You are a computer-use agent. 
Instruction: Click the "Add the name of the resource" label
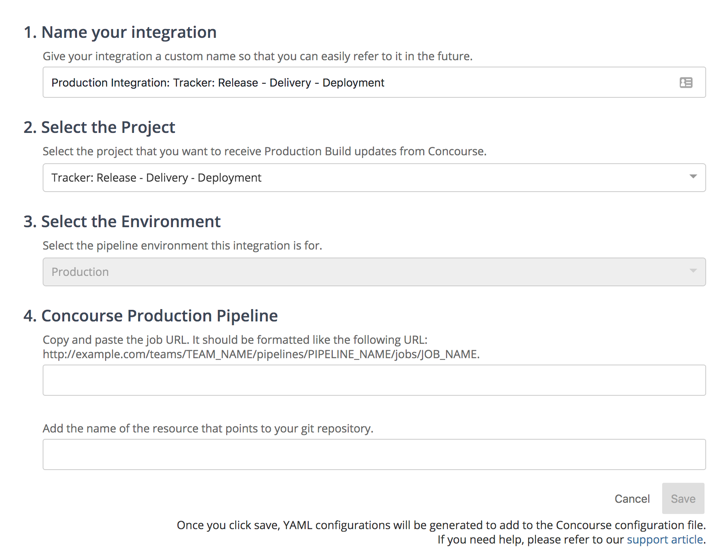click(x=207, y=429)
